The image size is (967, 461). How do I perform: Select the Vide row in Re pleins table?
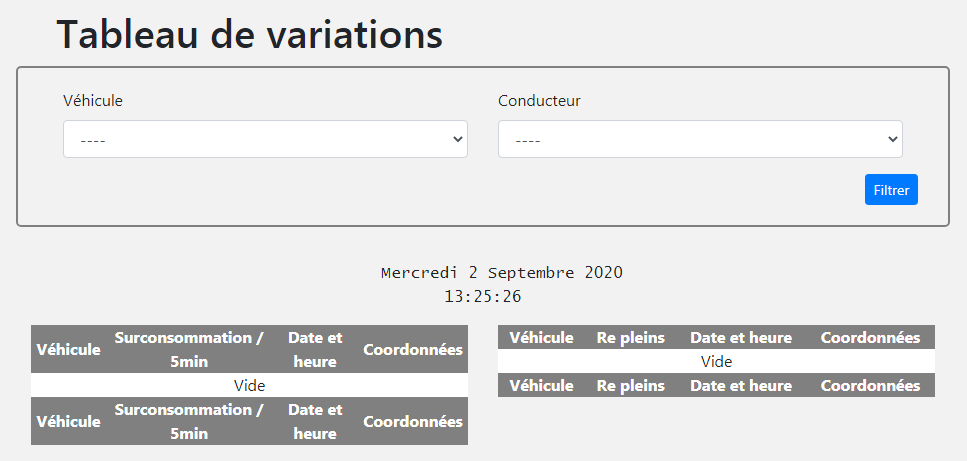click(x=716, y=361)
